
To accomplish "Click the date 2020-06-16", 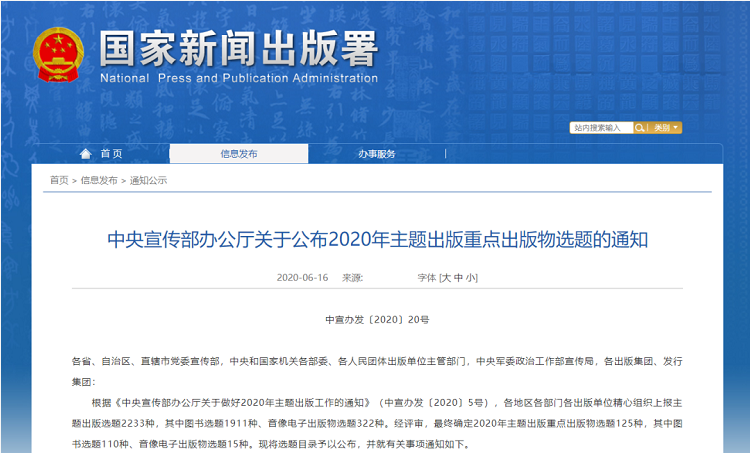I will tap(302, 277).
